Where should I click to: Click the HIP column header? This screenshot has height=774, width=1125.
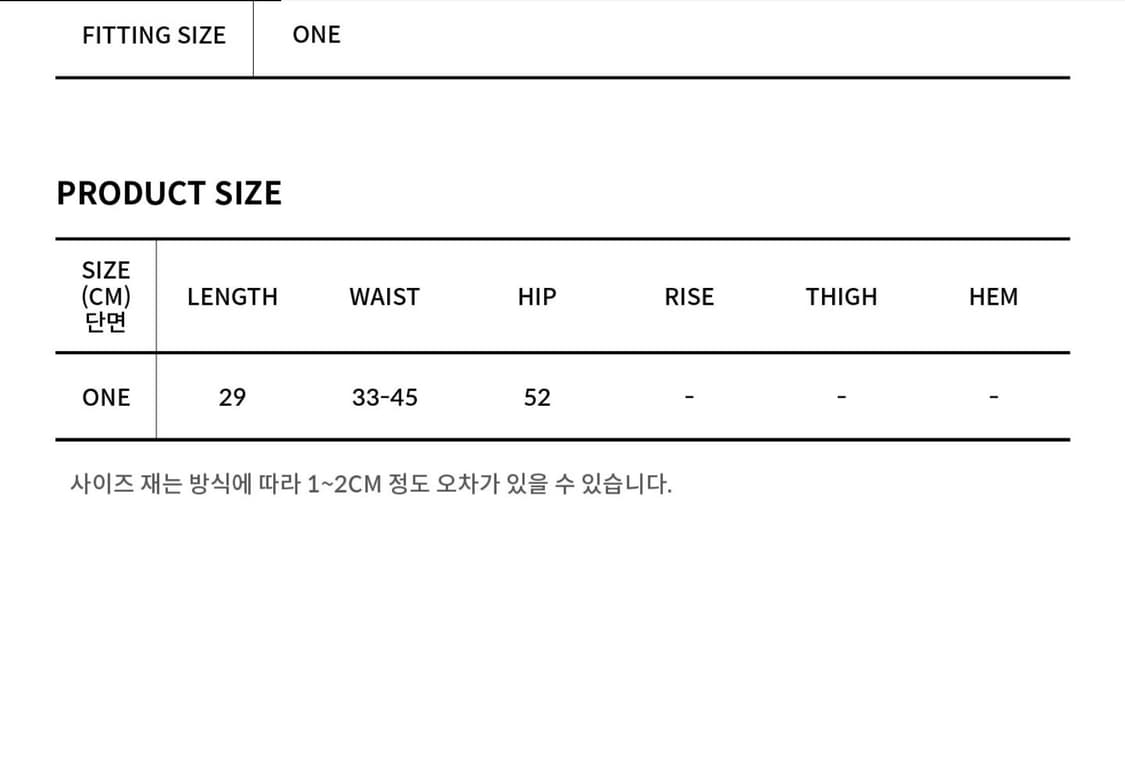point(537,297)
